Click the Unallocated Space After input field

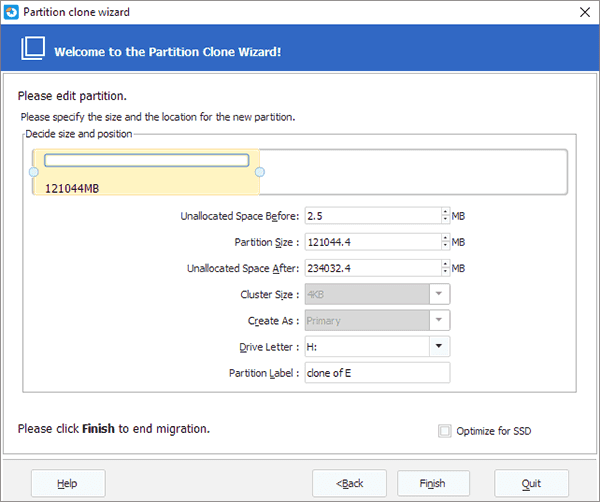point(373,268)
